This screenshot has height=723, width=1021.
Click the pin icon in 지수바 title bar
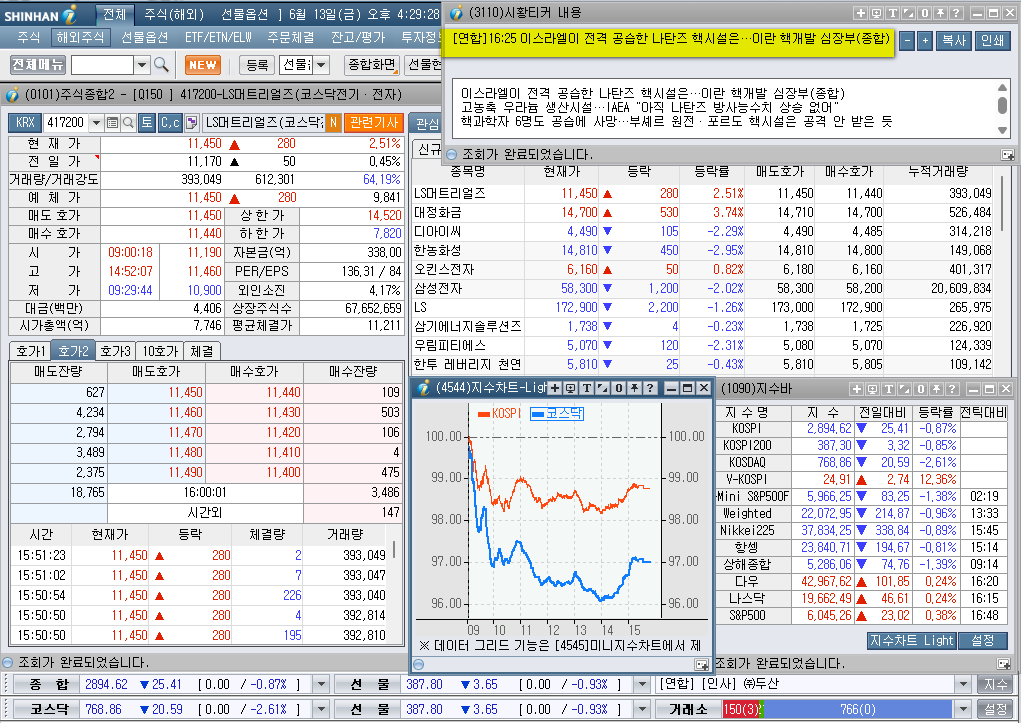click(936, 389)
